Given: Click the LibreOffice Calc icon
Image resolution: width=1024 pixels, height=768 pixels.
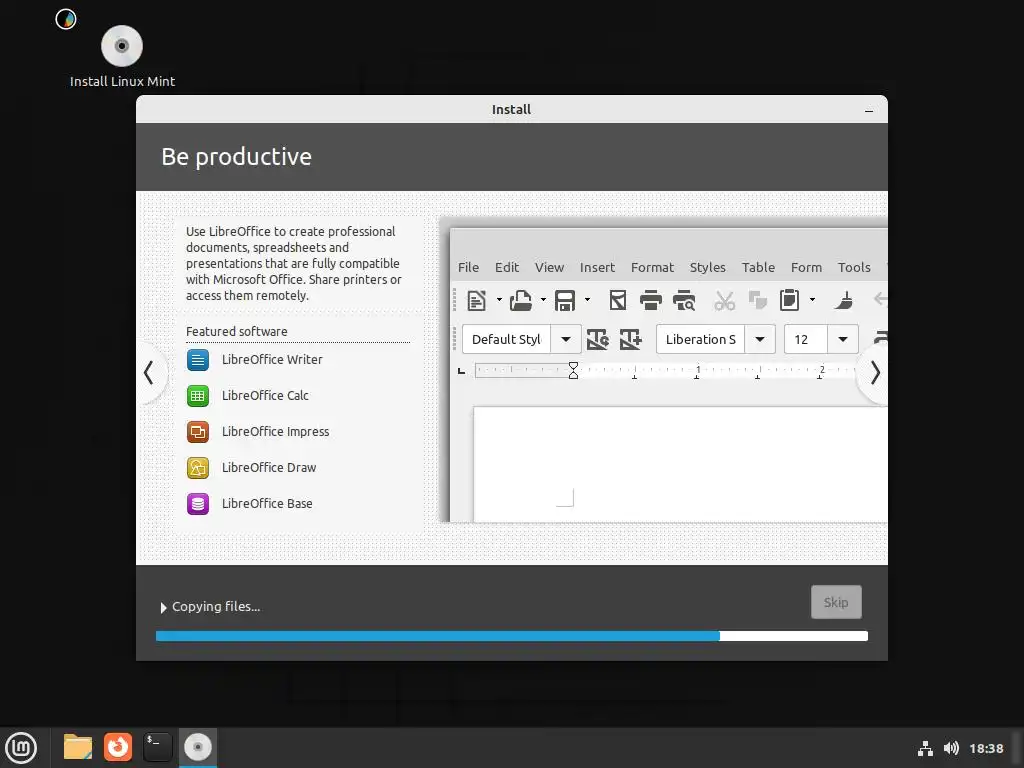Looking at the screenshot, I should tap(198, 396).
